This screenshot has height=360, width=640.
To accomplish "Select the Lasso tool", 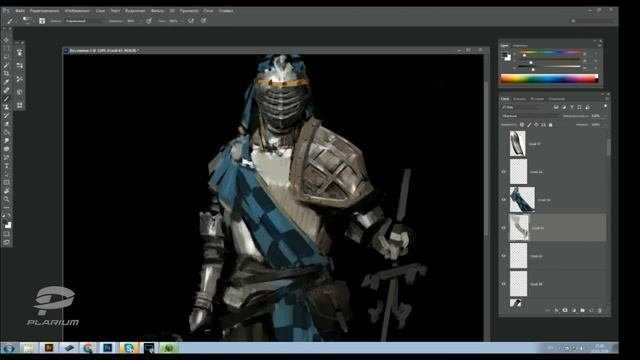I will [6, 57].
